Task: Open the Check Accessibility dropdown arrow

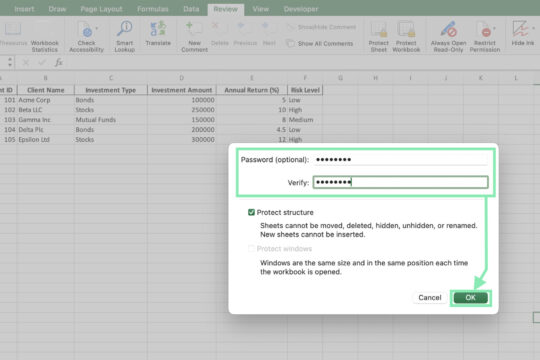Action: pos(97,28)
